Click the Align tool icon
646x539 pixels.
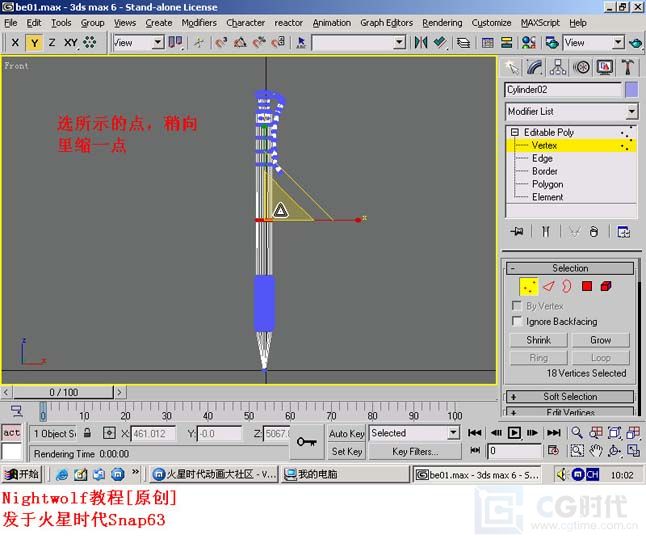pos(440,42)
